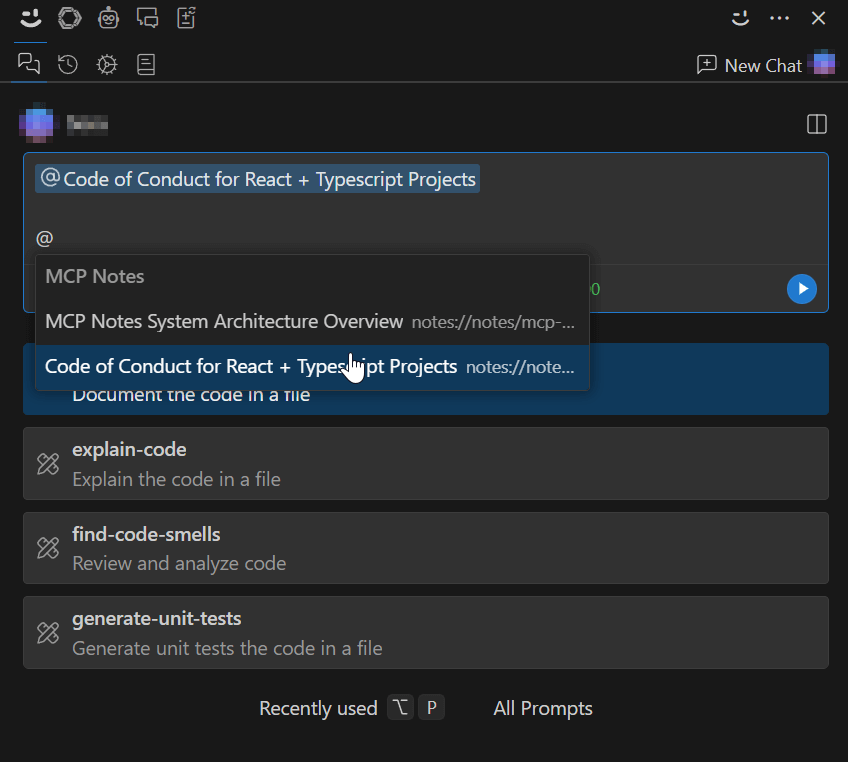Click the robot assistant icon
This screenshot has width=848, height=762.
pos(108,17)
